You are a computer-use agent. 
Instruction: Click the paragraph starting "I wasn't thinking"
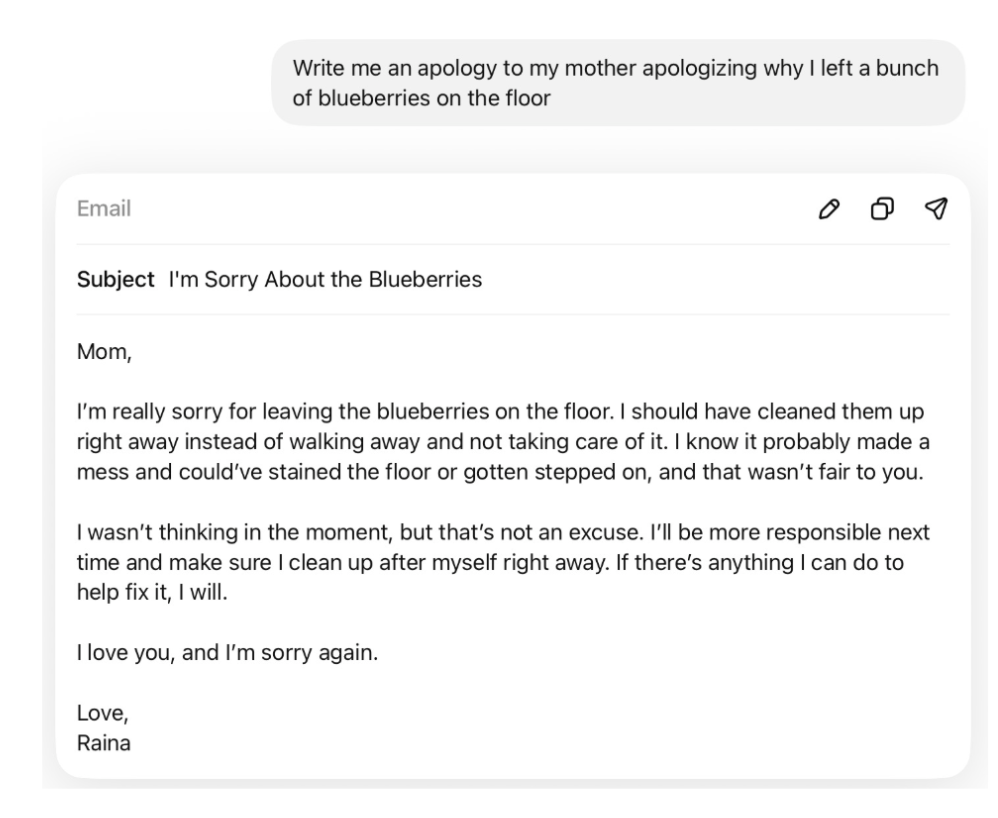(503, 562)
